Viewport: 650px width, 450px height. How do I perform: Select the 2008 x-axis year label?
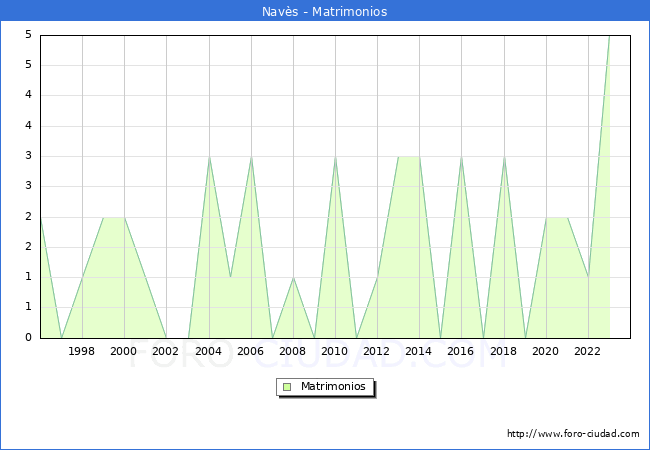(x=292, y=351)
